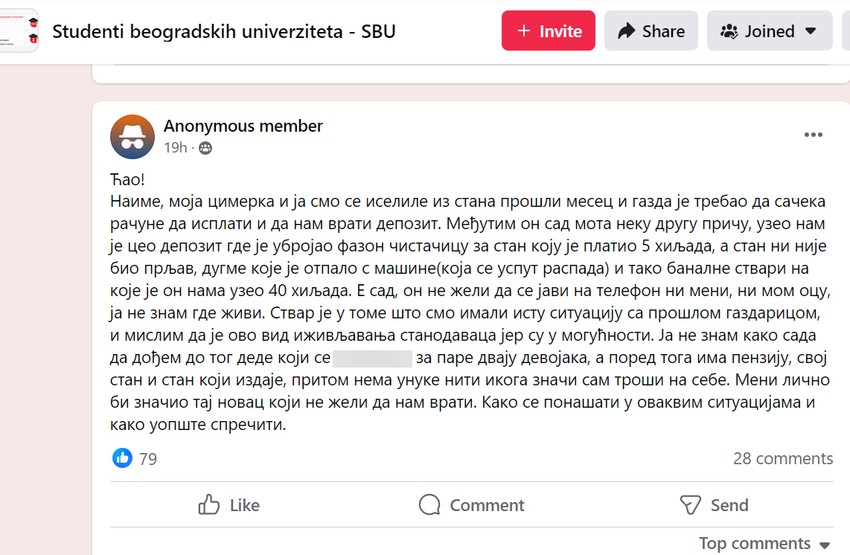The width and height of the screenshot is (850, 555).
Task: Click the blue like reaction icon
Action: pyautogui.click(x=122, y=458)
